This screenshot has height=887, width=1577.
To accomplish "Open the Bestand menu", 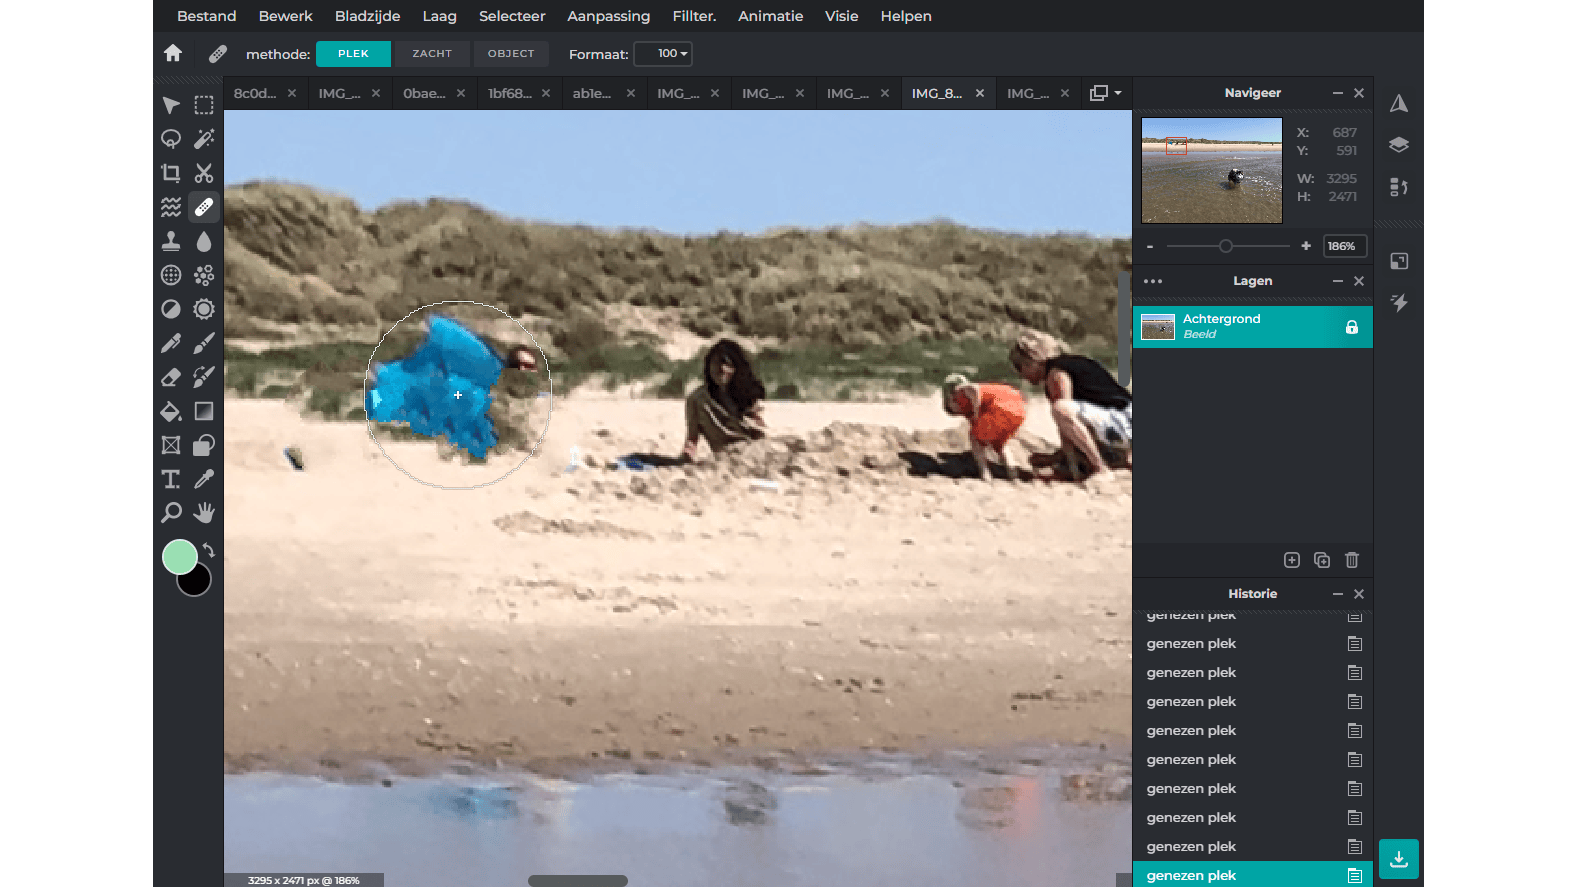I will [207, 16].
